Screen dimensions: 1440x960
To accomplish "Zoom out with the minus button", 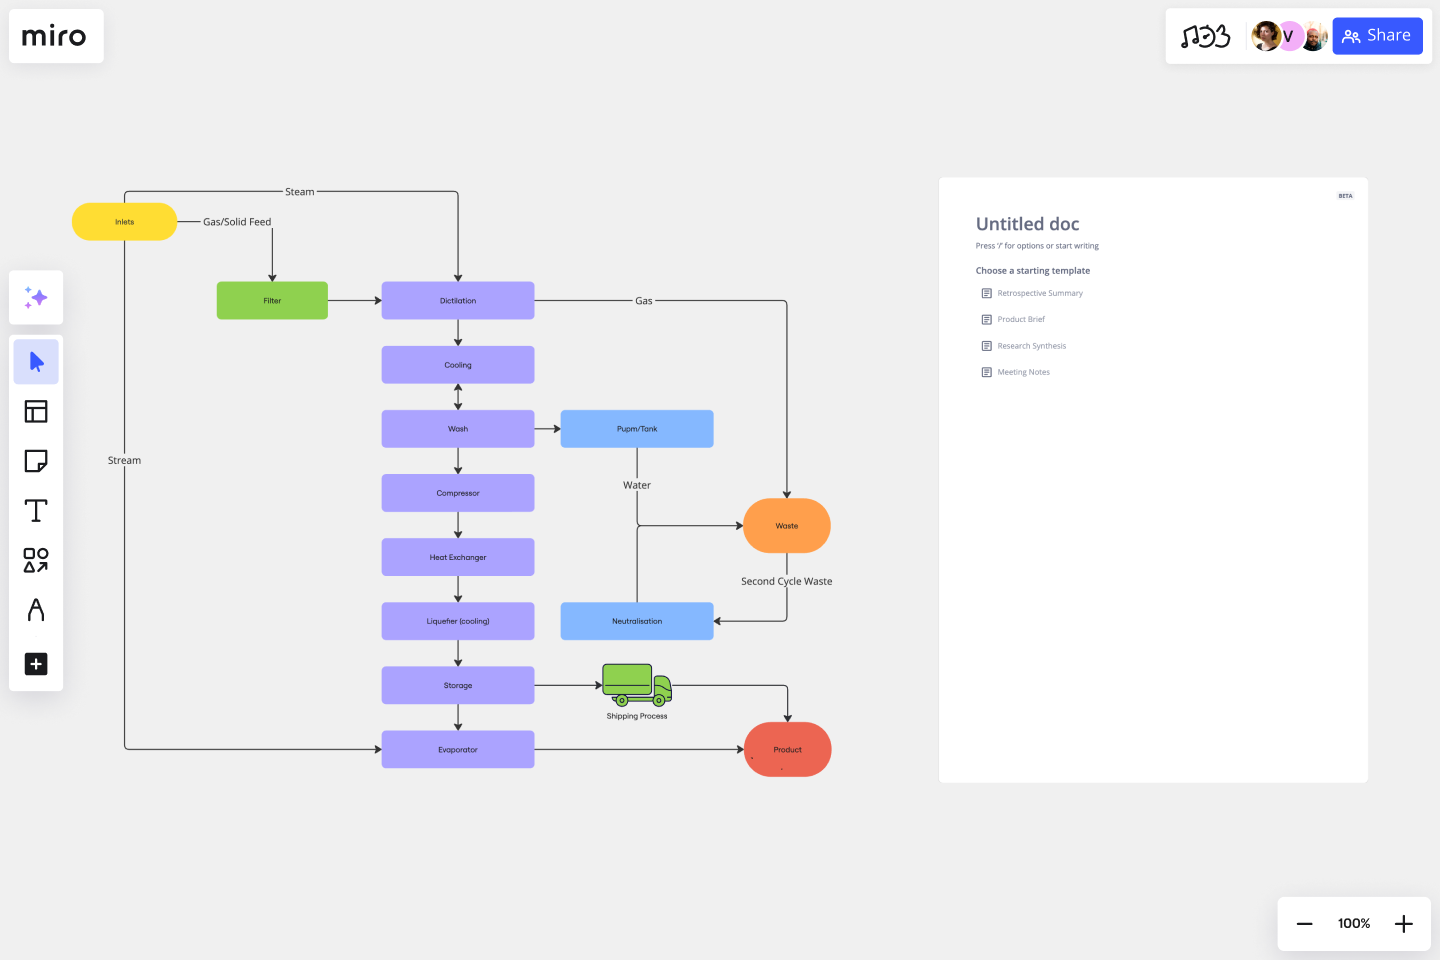I will (1304, 924).
